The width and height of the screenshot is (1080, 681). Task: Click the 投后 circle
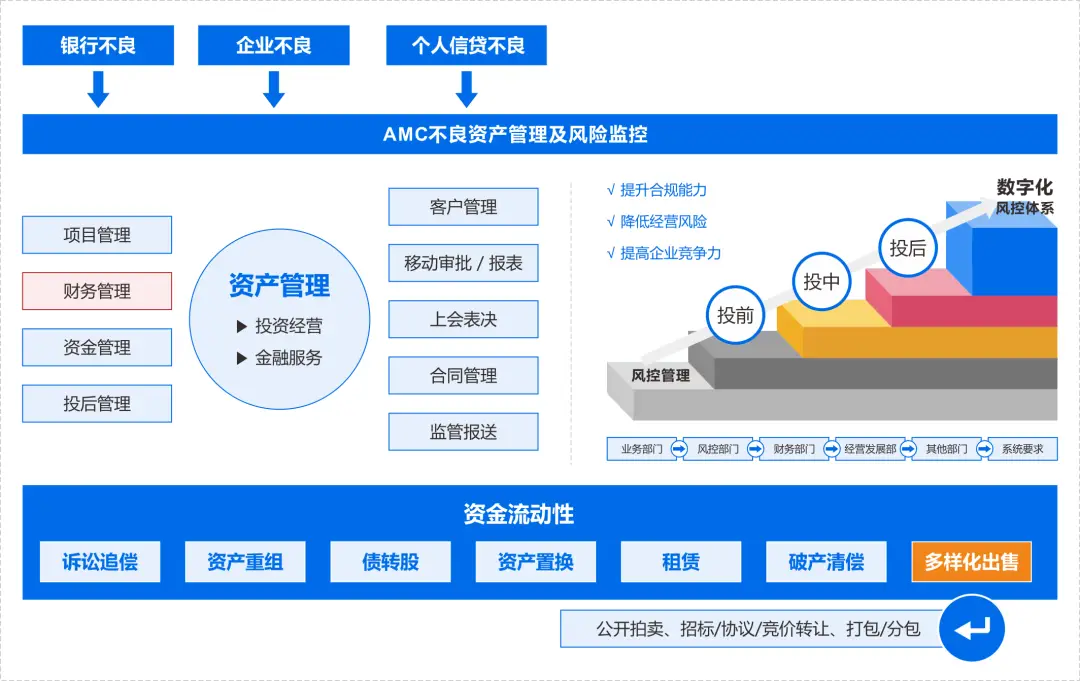point(908,248)
